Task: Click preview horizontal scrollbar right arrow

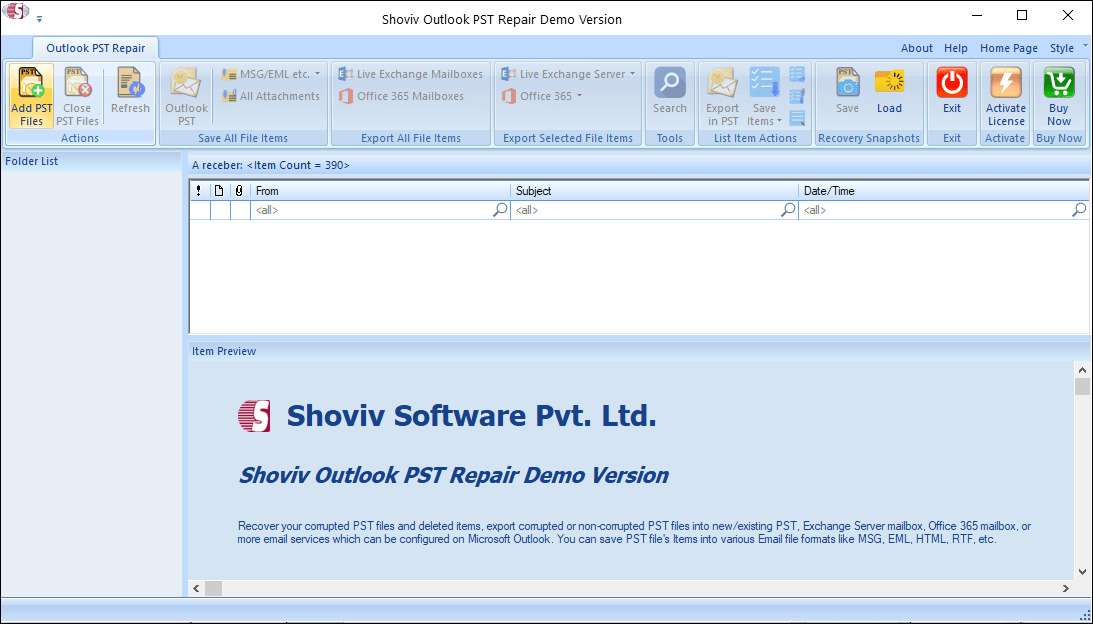Action: tap(1066, 588)
